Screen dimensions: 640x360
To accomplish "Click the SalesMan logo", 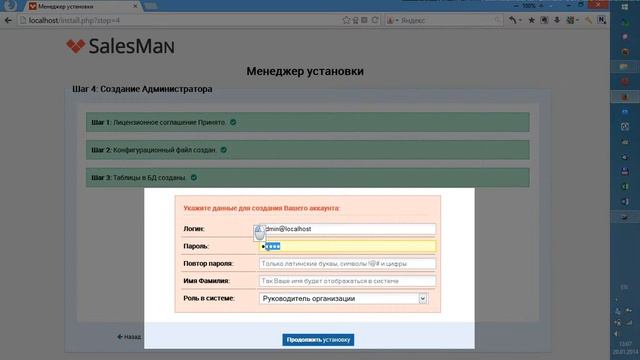I will pos(120,46).
